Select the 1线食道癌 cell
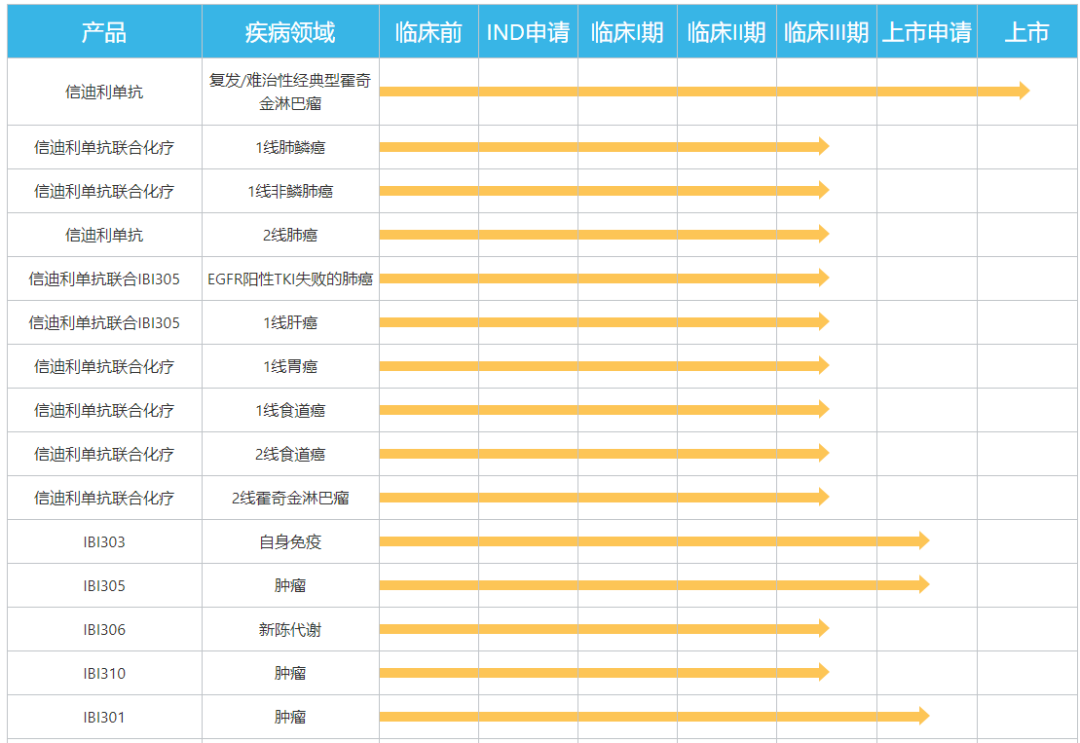Screen dimensions: 1080x743 click(291, 410)
